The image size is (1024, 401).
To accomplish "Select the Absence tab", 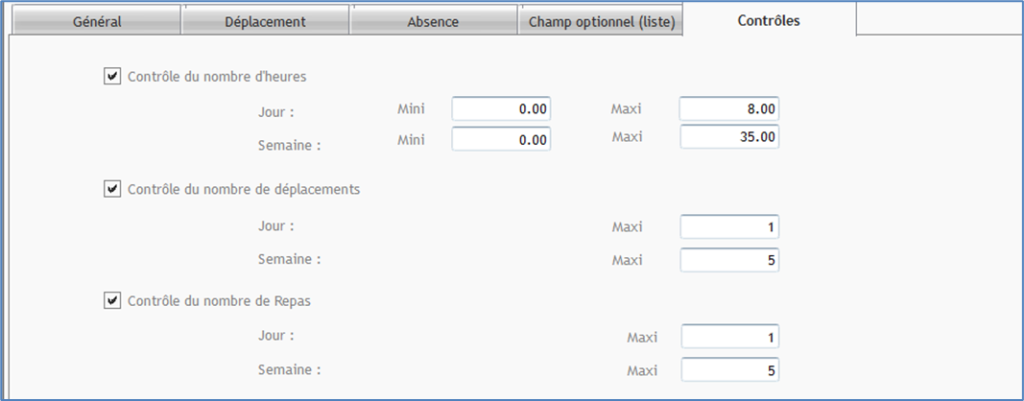I will click(434, 21).
